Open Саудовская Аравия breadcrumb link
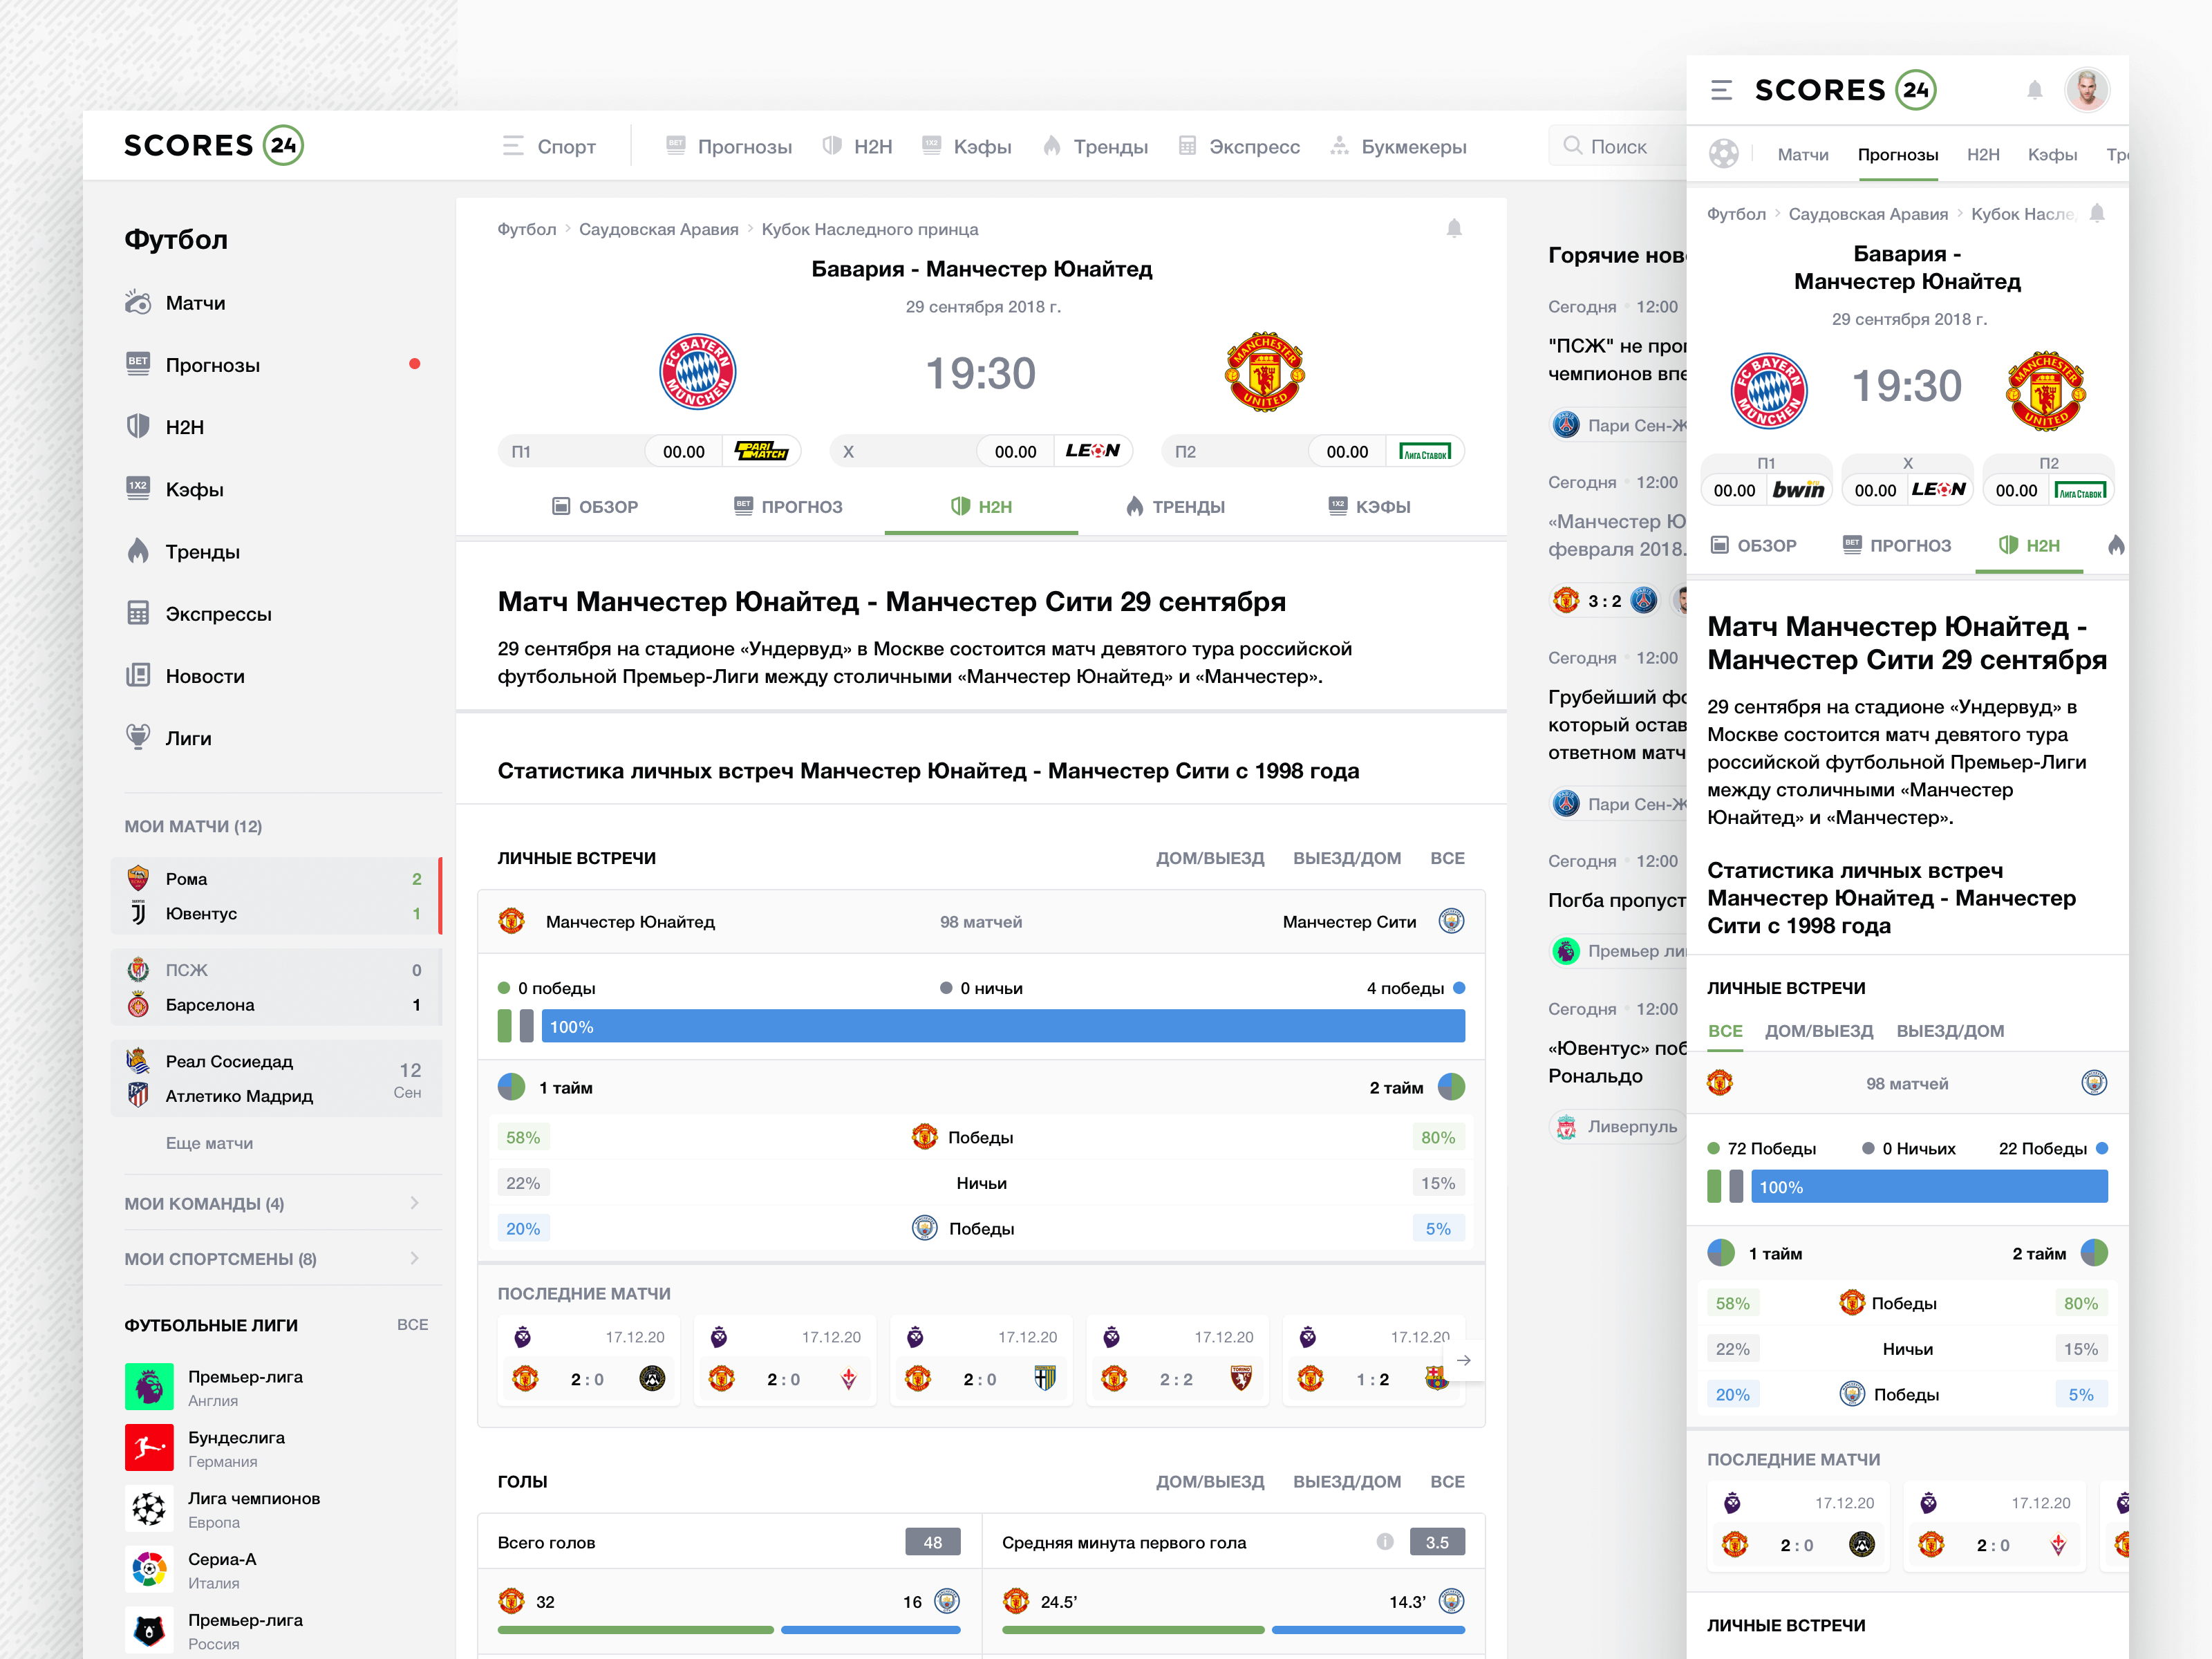The height and width of the screenshot is (1659, 2212). click(x=658, y=229)
